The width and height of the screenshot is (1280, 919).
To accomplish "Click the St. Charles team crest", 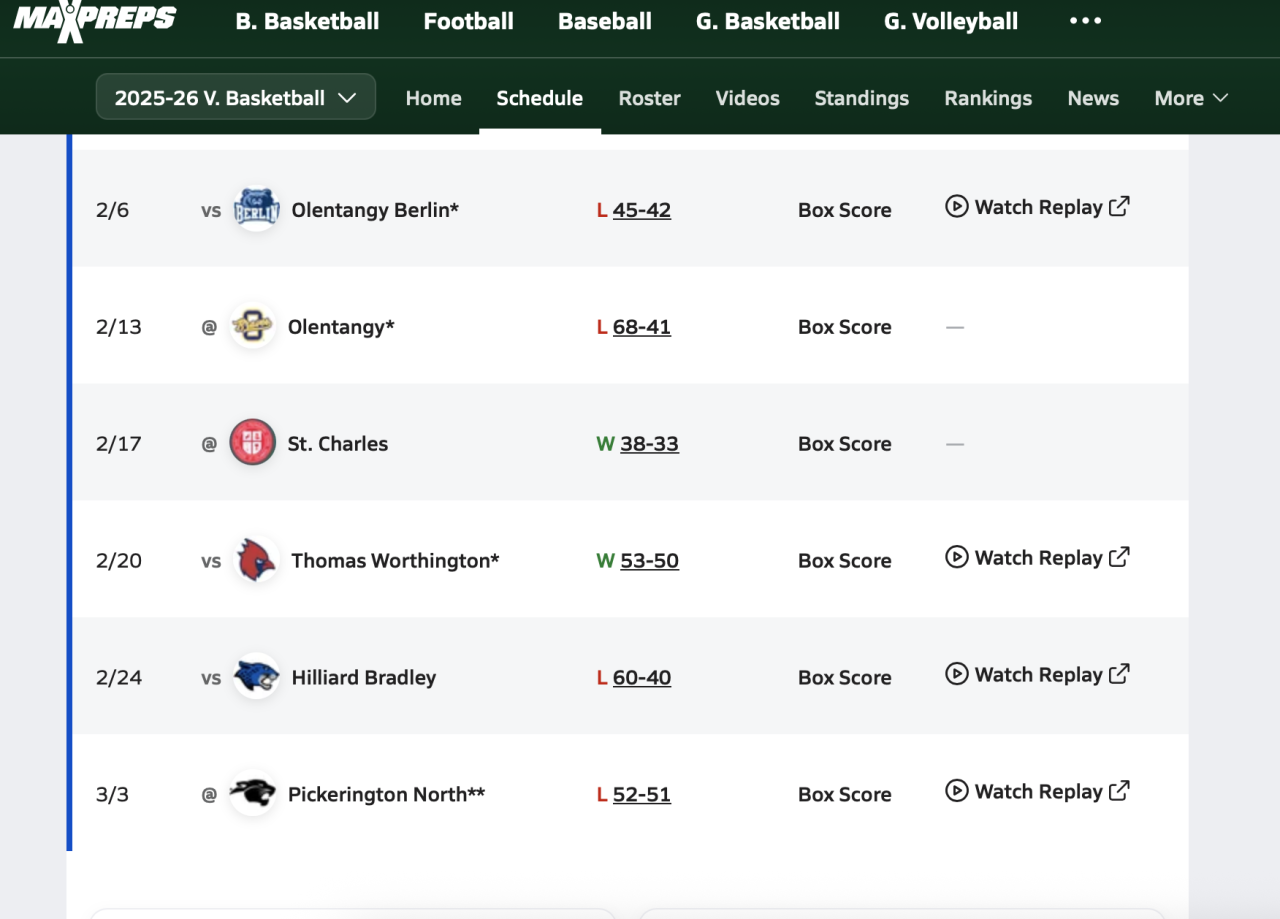I will point(253,443).
